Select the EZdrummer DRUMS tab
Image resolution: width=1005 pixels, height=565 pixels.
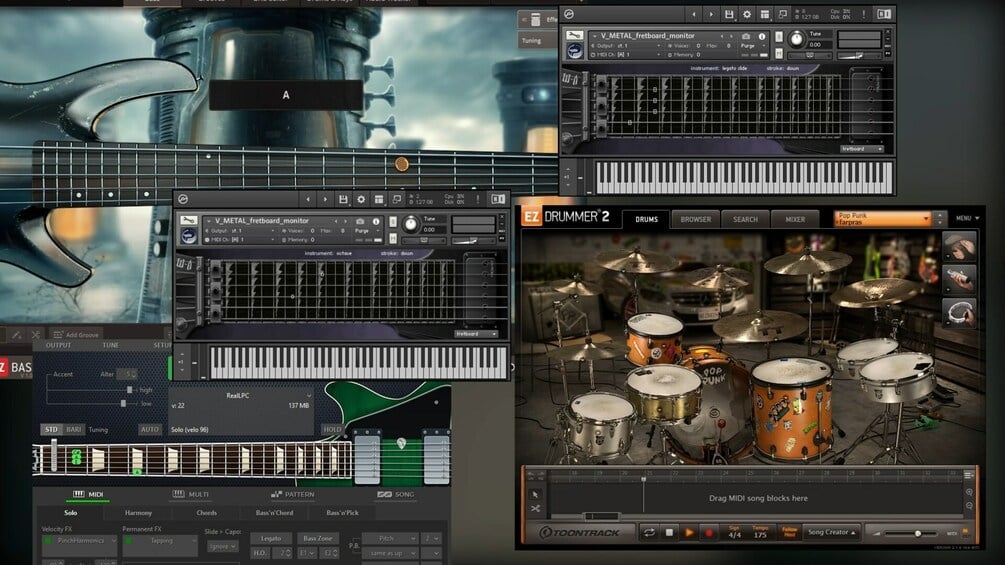(x=646, y=219)
